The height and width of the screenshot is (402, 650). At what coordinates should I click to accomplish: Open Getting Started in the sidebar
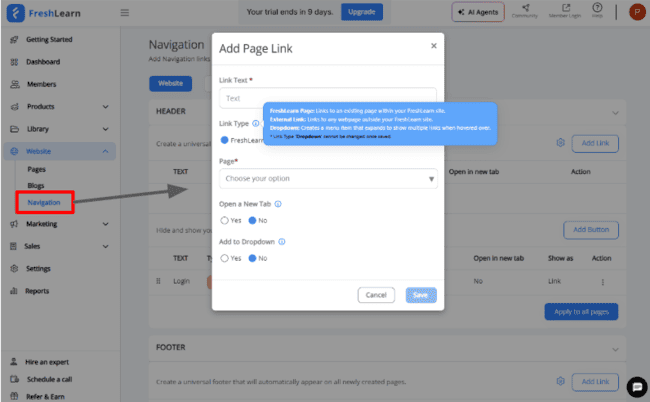pyautogui.click(x=49, y=40)
